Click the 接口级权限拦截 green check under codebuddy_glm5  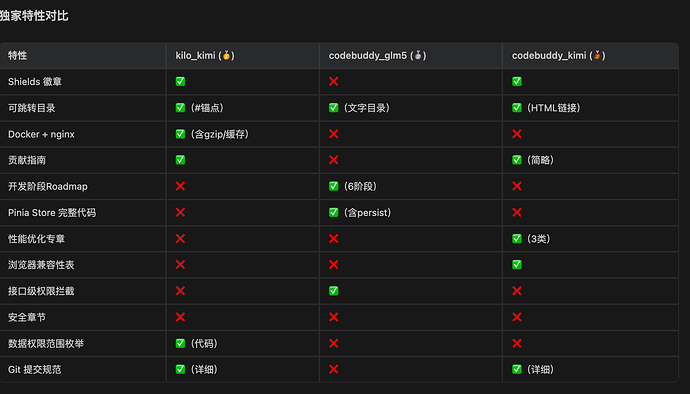click(x=334, y=291)
